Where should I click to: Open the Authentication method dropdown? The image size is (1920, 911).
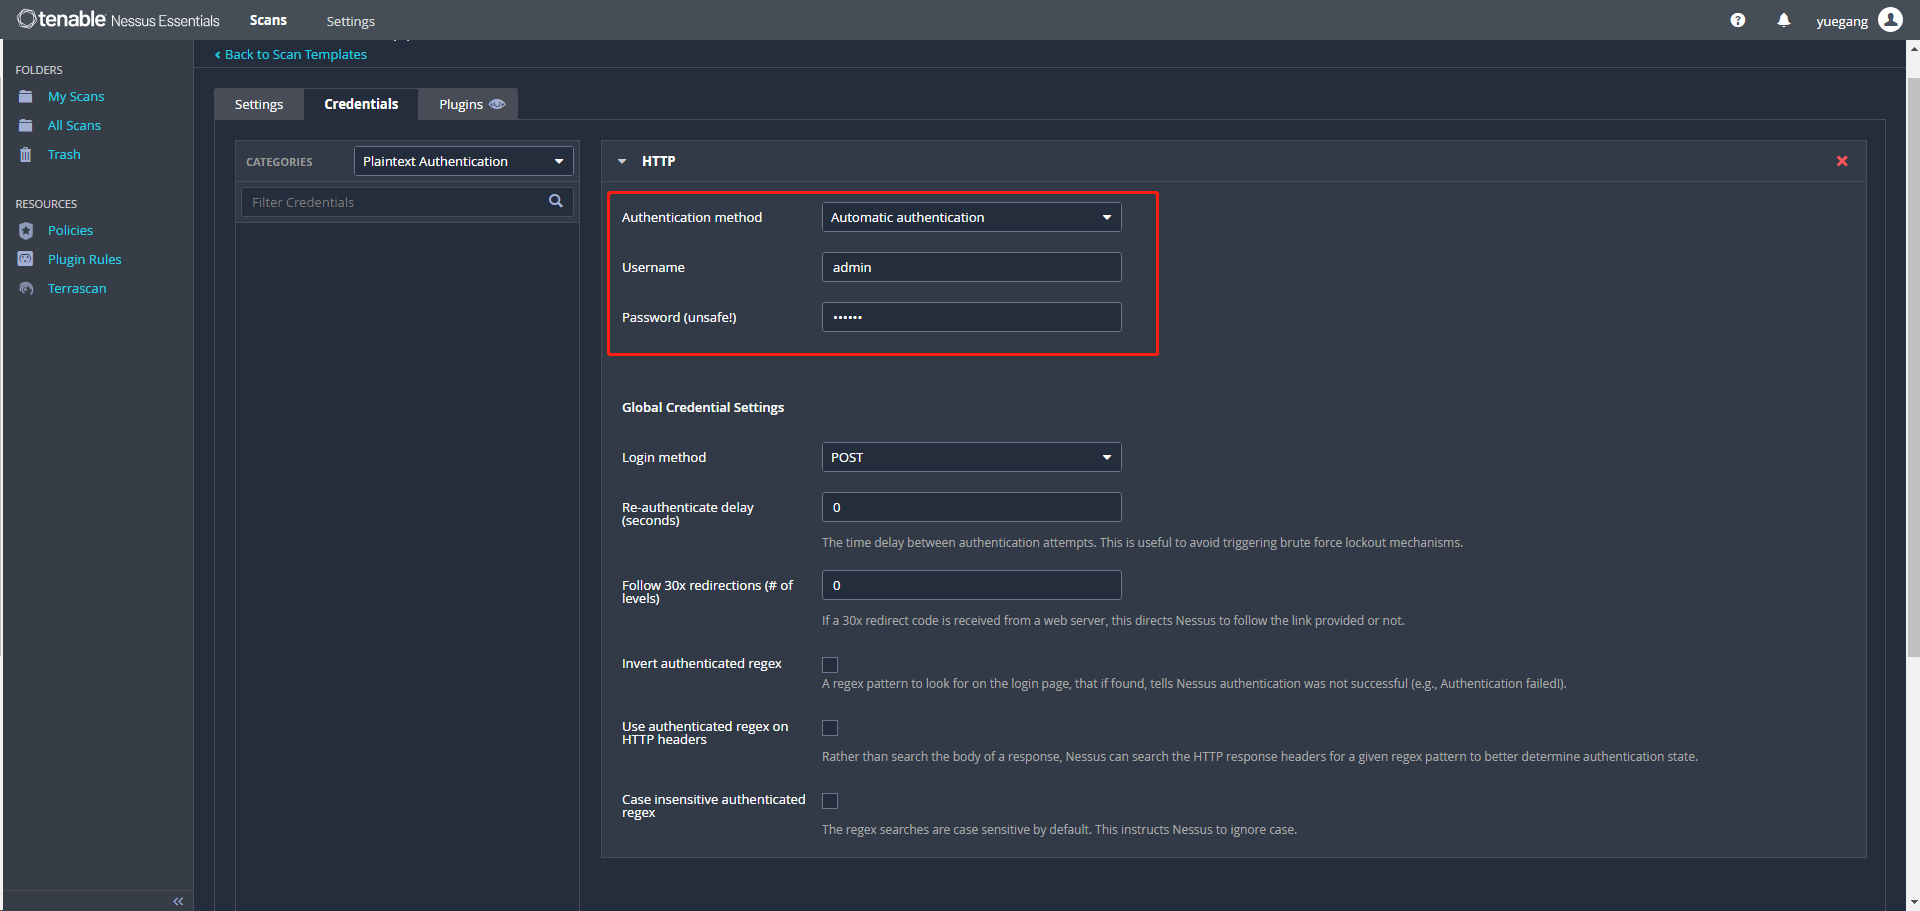972,217
